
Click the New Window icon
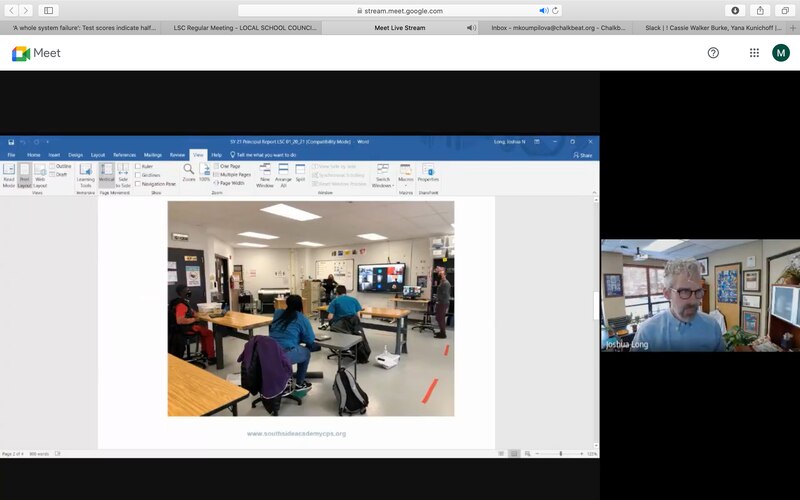coord(265,174)
